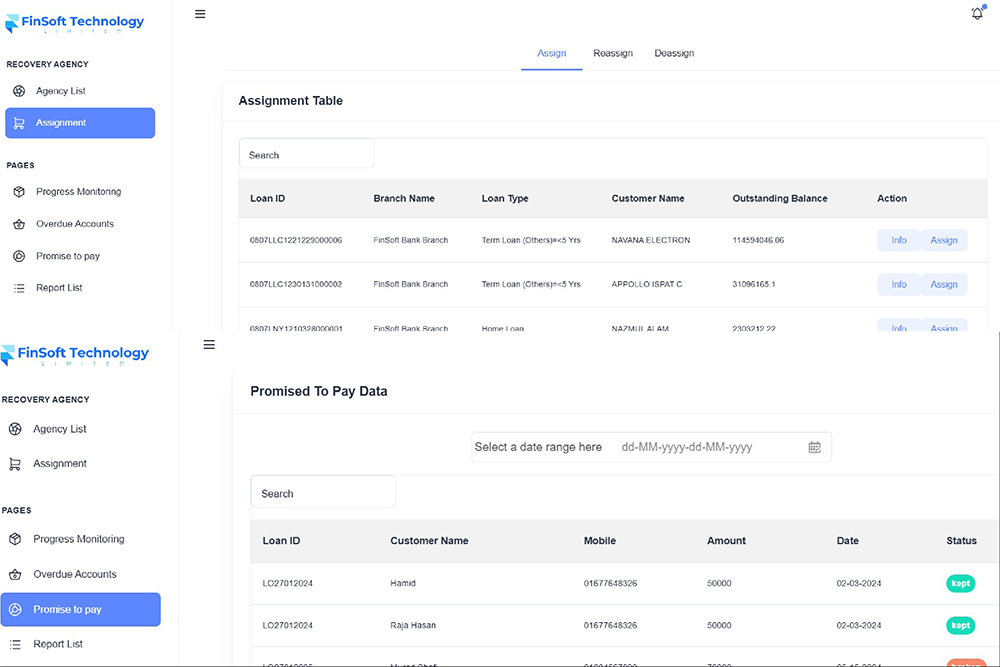Click the Report List icon in the Assignment page sidebar
1000x667 pixels.
(19, 288)
